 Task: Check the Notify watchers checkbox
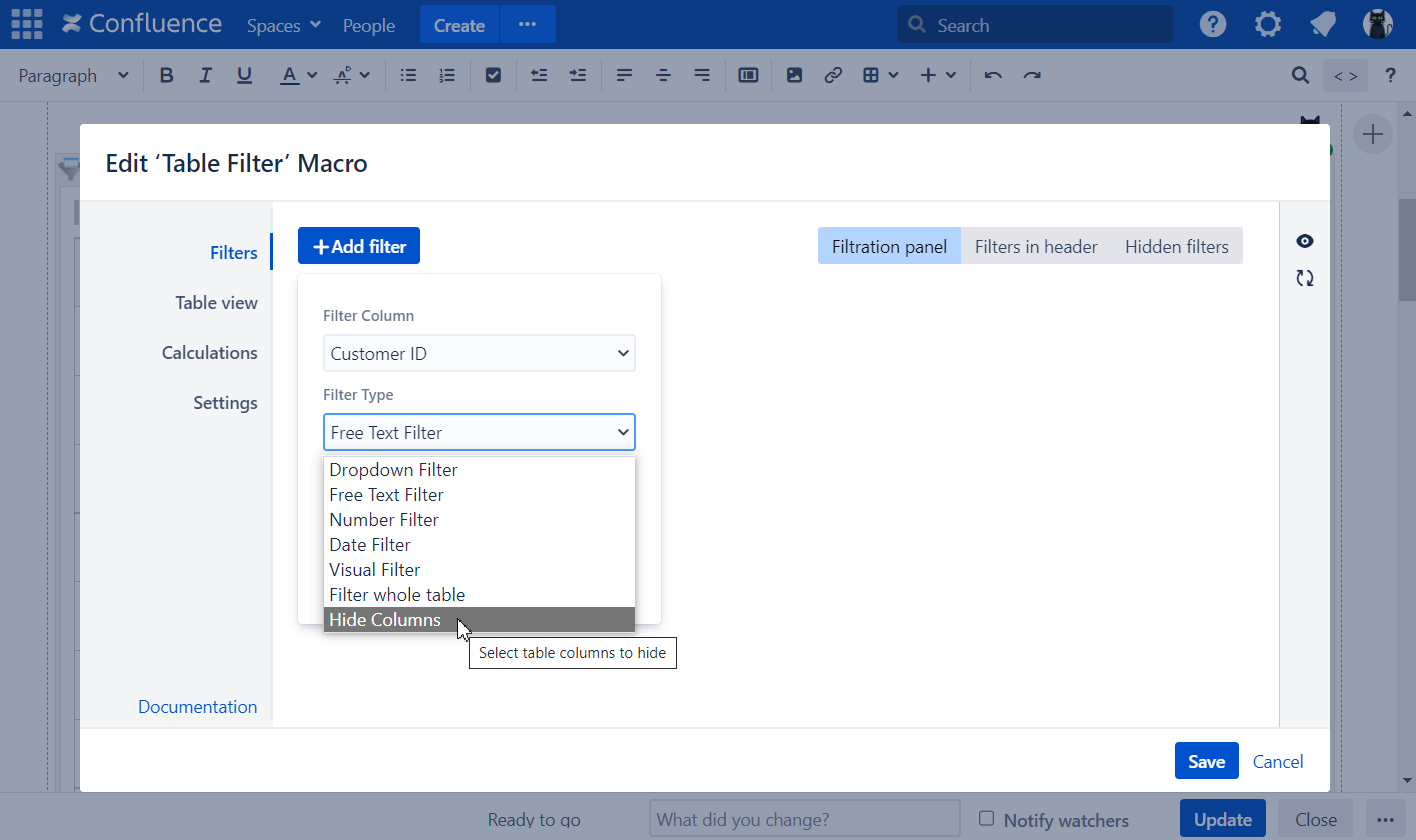(x=986, y=818)
